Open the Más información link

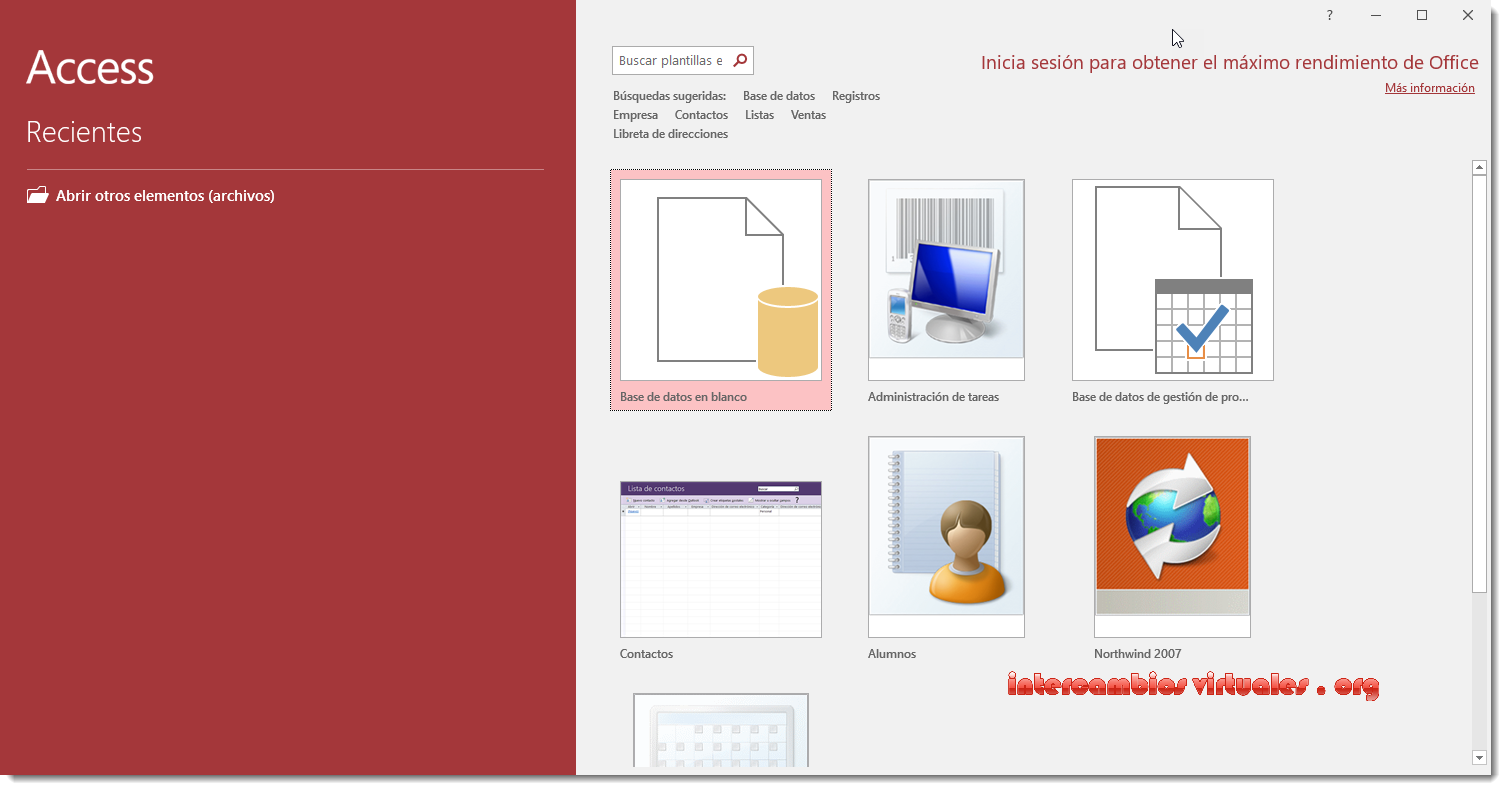click(1430, 88)
